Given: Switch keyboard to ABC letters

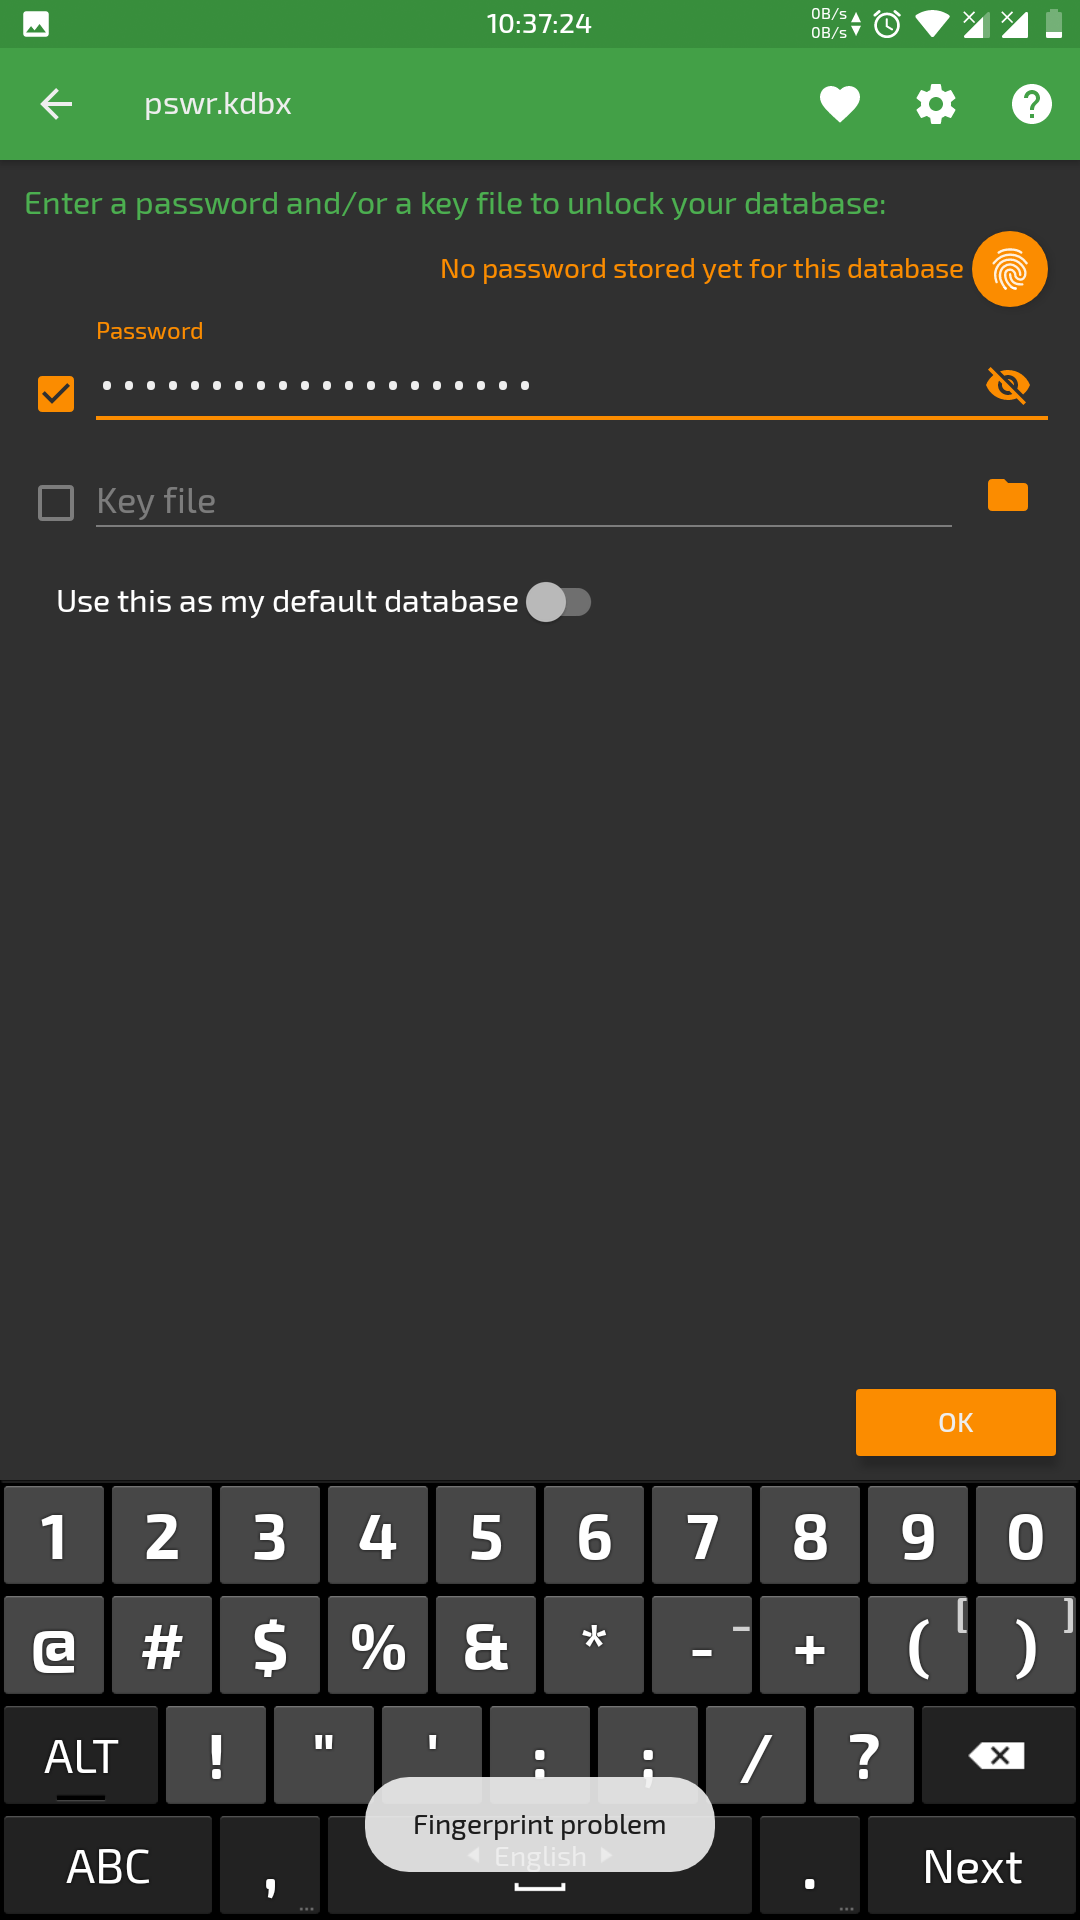Looking at the screenshot, I should (x=108, y=1866).
